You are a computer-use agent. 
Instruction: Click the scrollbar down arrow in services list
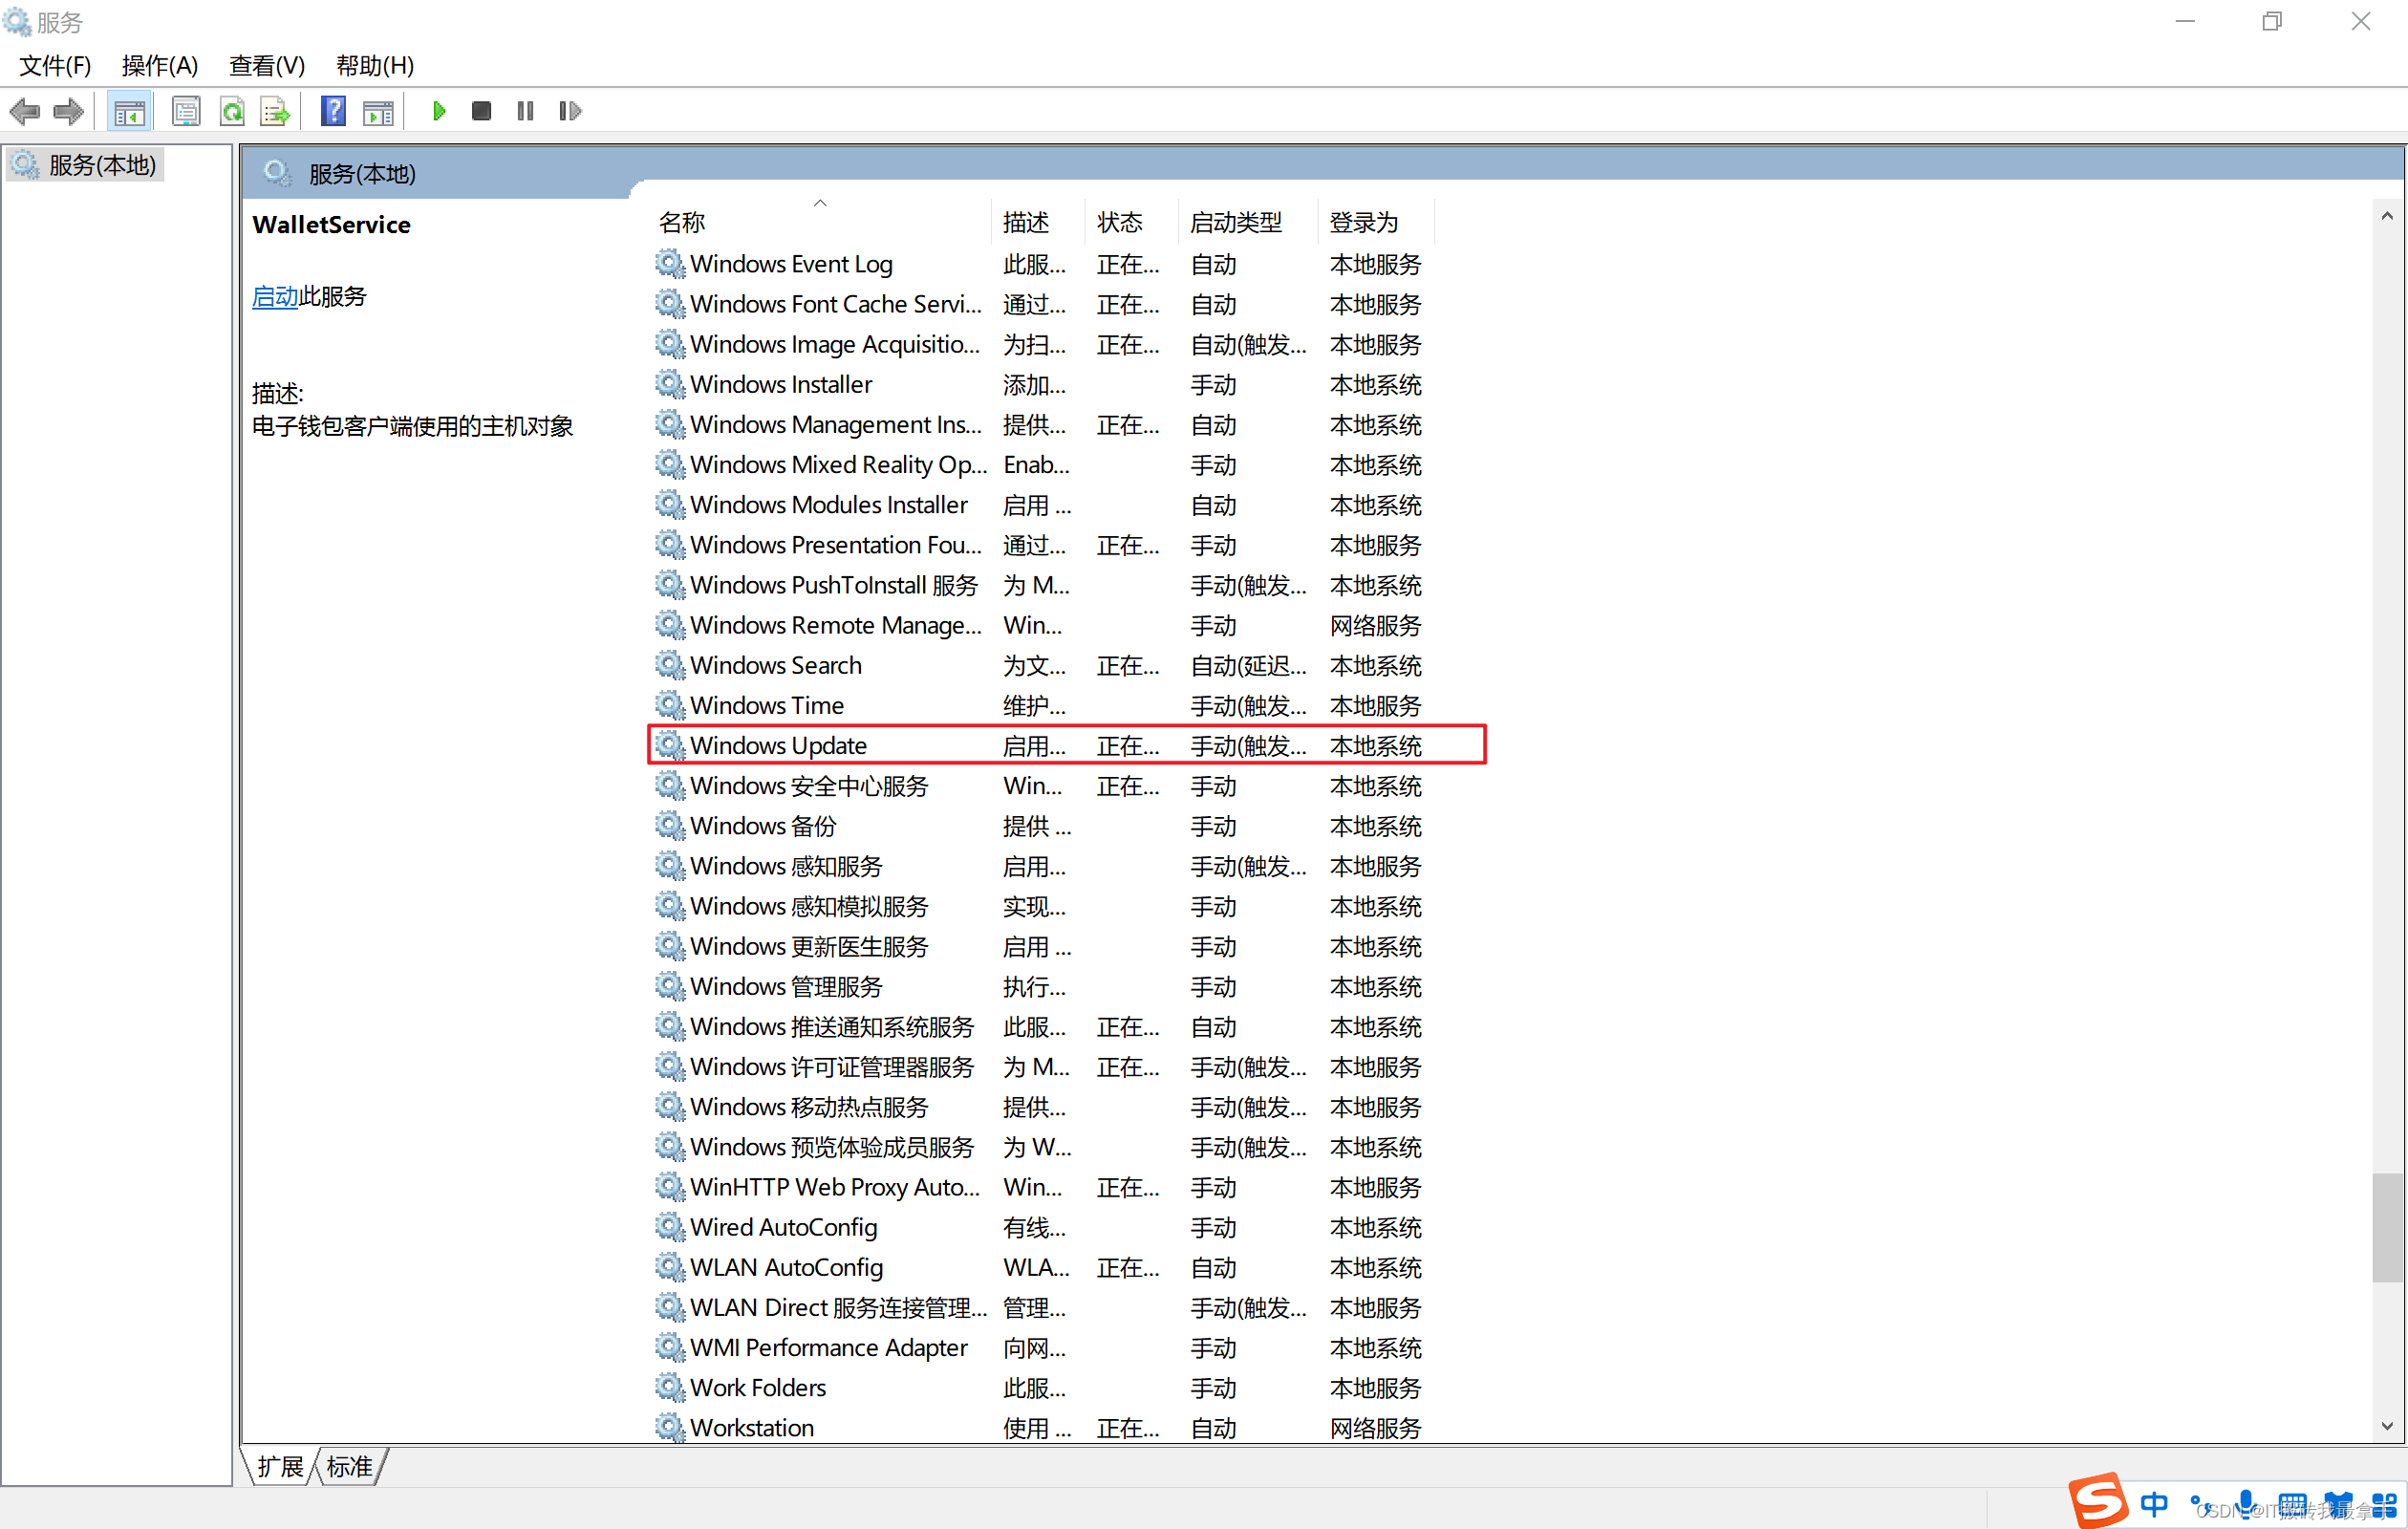click(2387, 1426)
